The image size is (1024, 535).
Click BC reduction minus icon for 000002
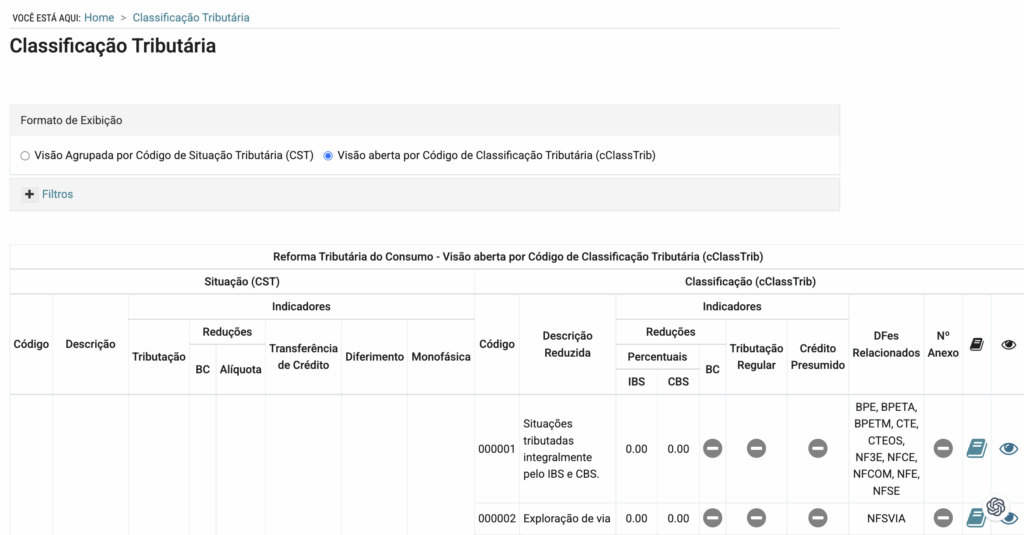(712, 518)
